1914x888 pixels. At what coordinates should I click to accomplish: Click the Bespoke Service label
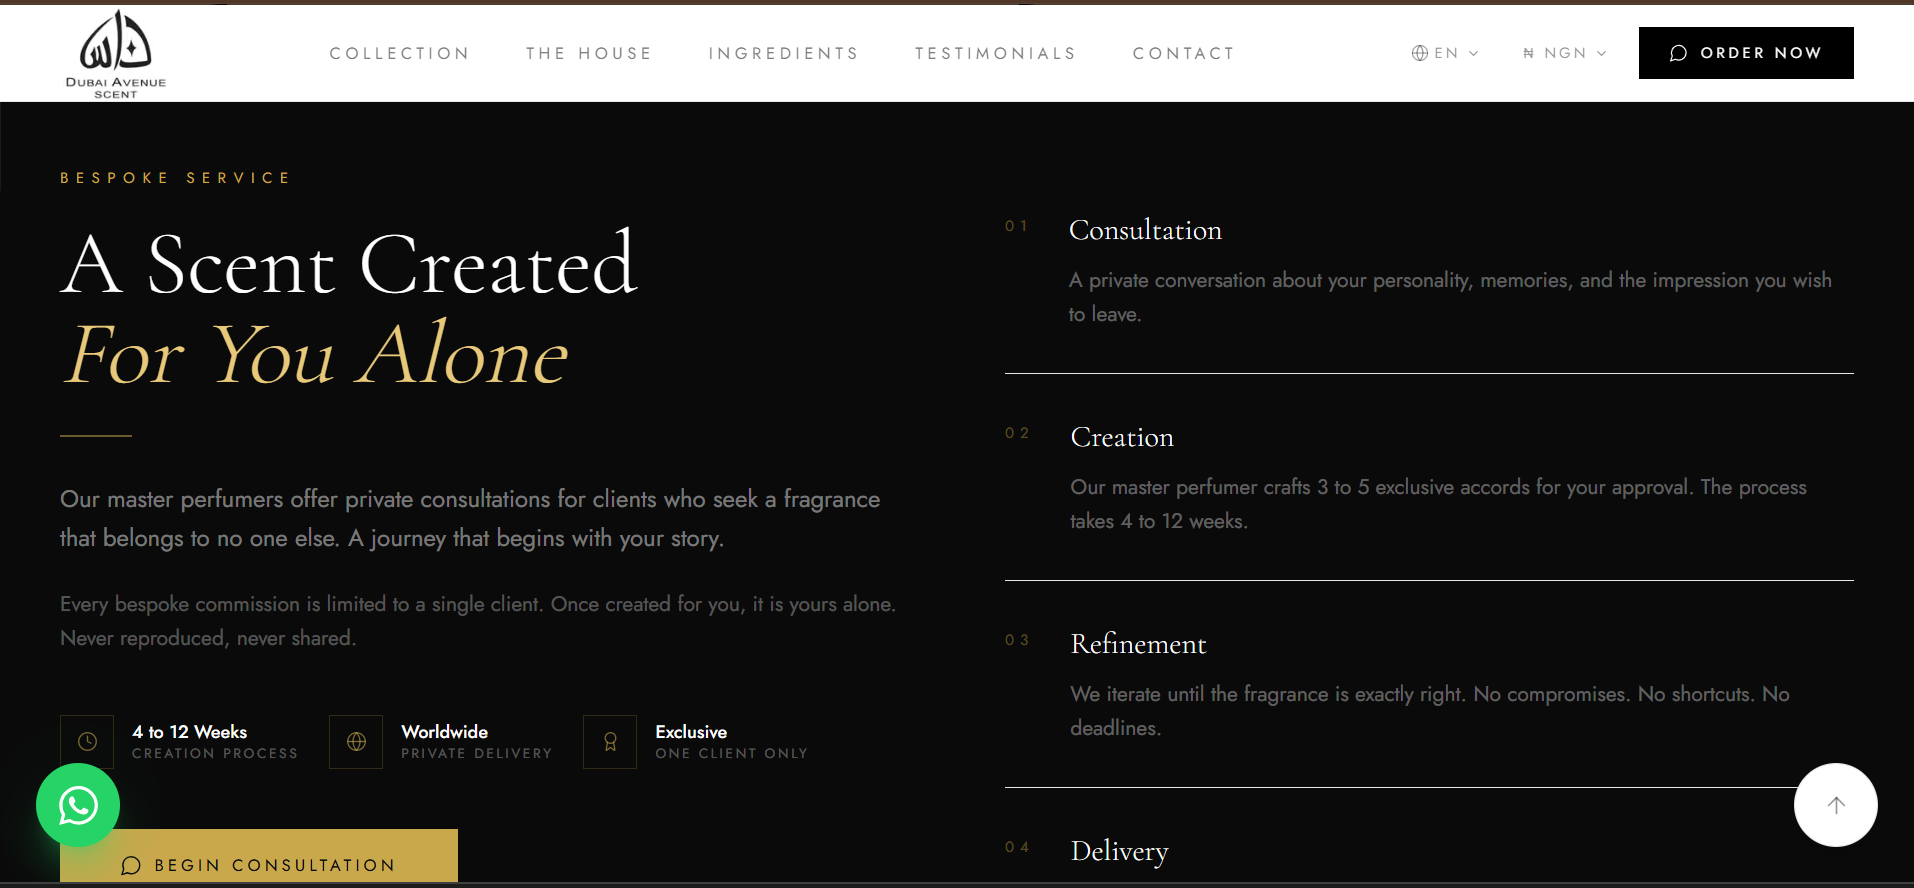tap(175, 178)
